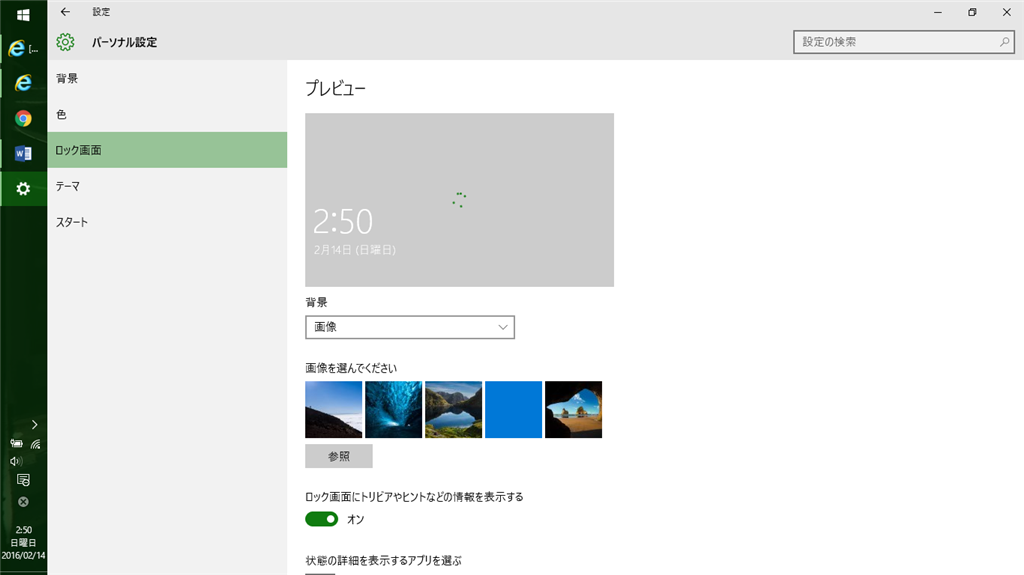Open Microsoft Word from the taskbar
Image resolution: width=1024 pixels, height=575 pixels.
pyautogui.click(x=23, y=154)
